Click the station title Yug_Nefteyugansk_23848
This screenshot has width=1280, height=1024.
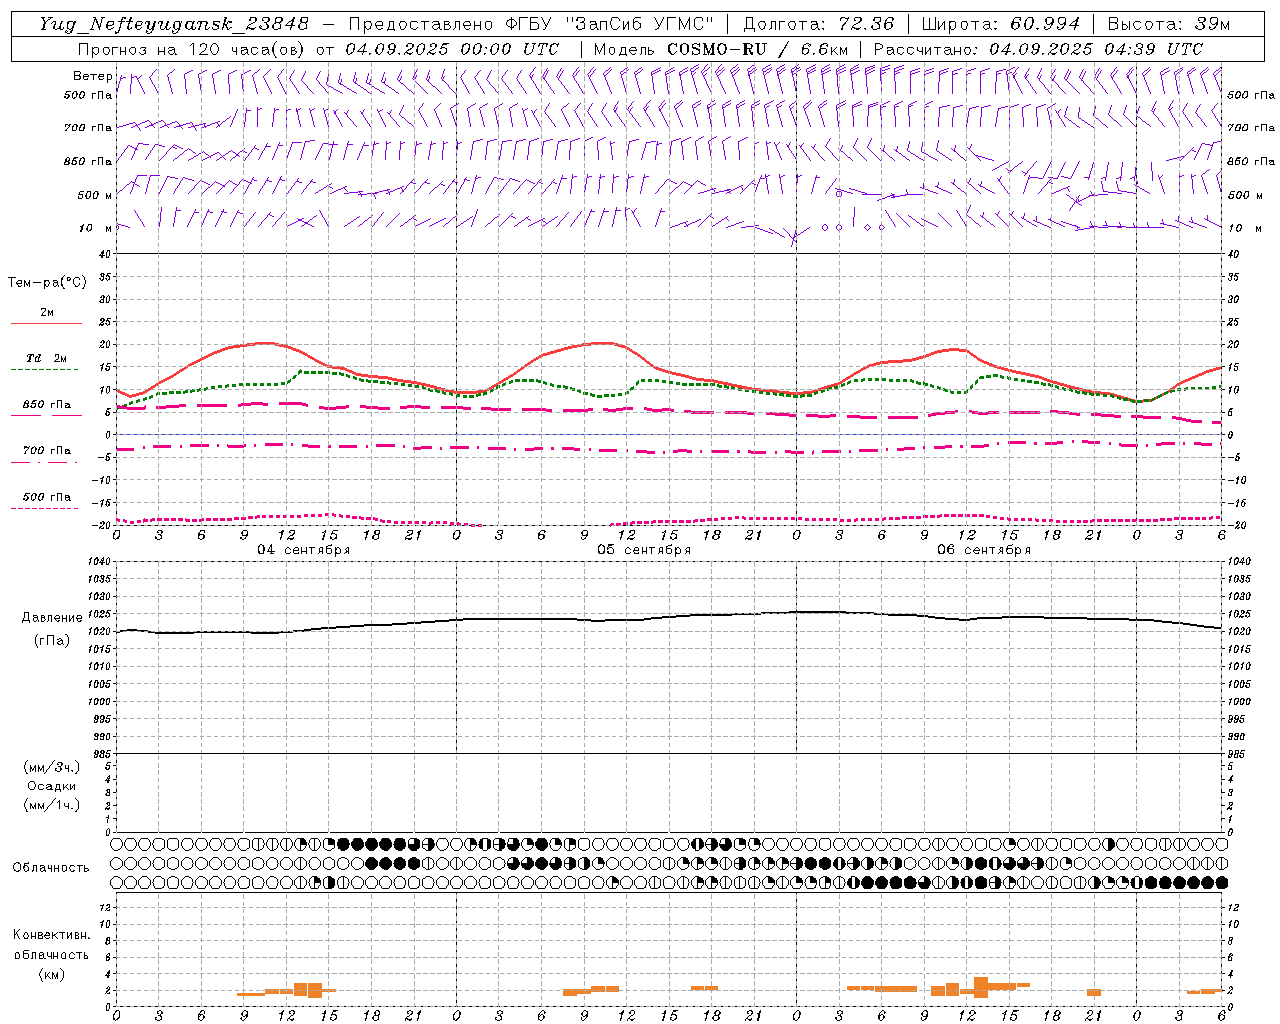click(174, 24)
